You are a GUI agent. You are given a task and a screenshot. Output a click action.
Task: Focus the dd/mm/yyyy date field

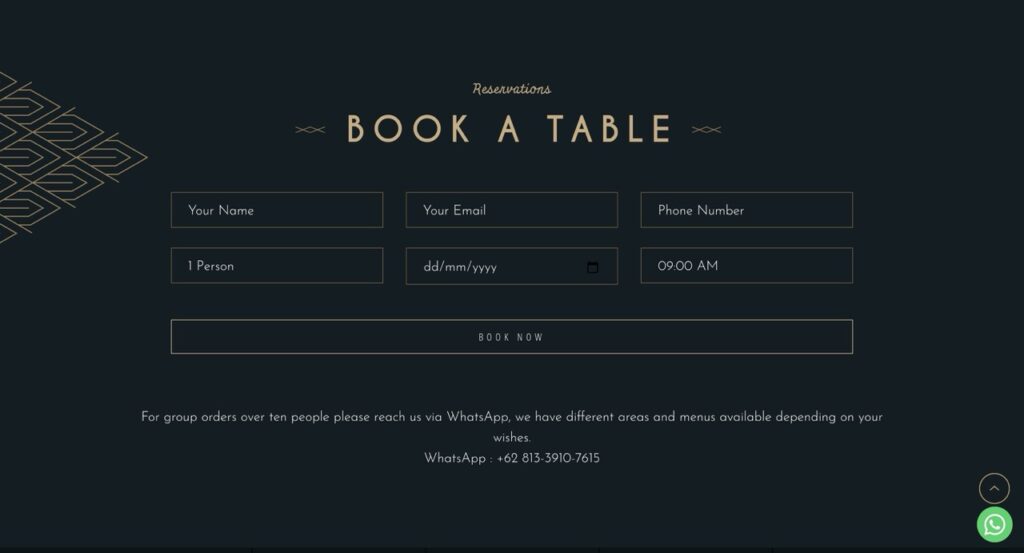[511, 266]
